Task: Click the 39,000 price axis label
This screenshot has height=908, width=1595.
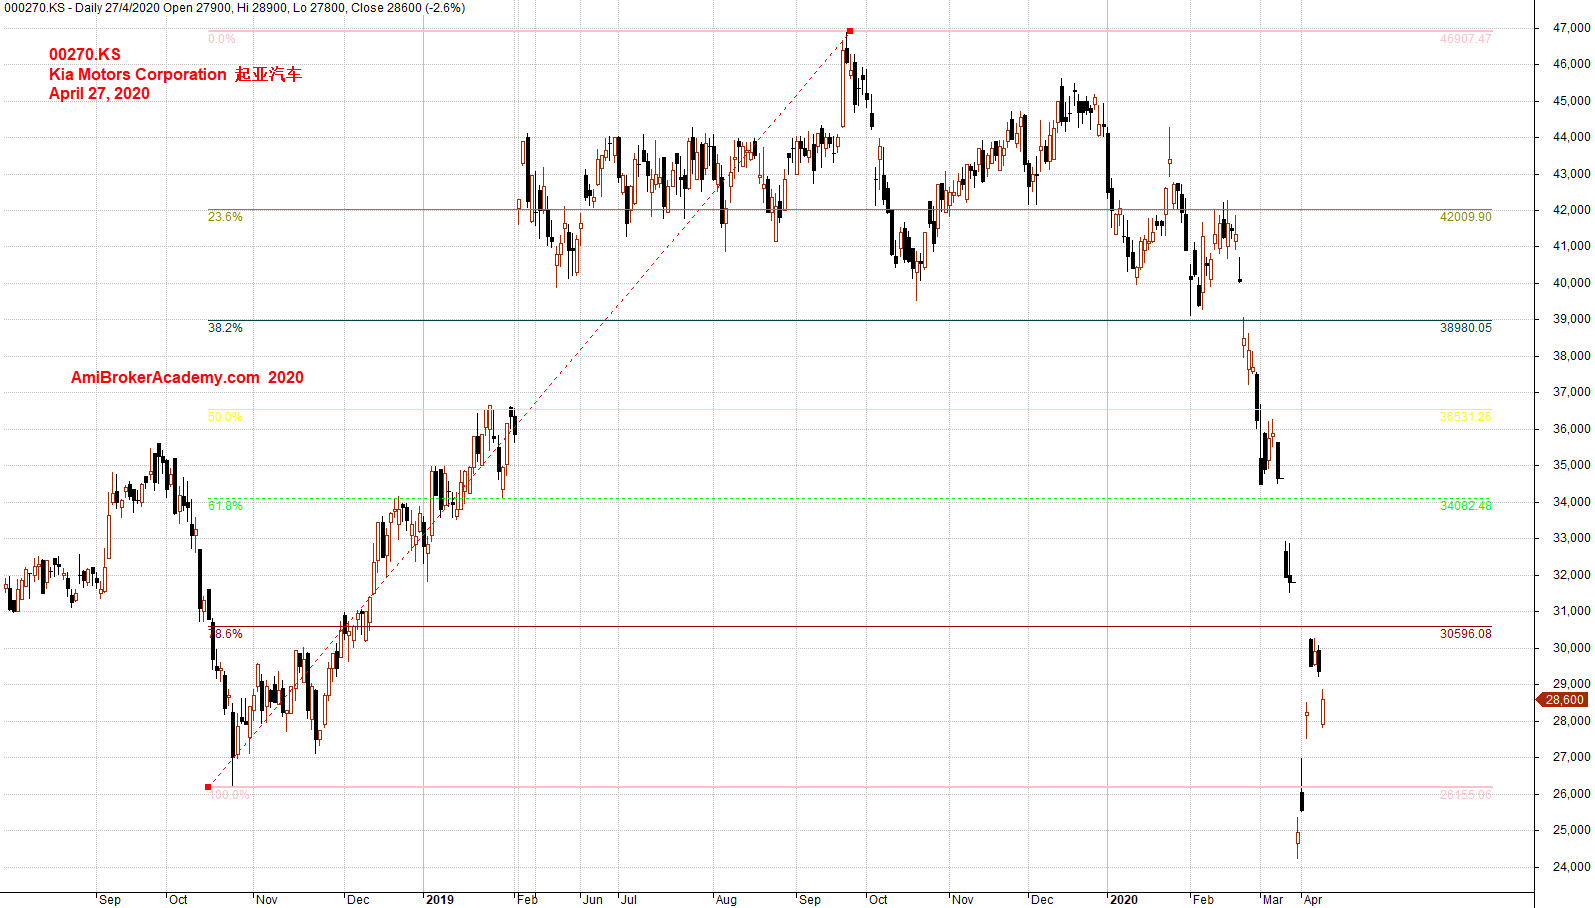Action: click(1571, 319)
